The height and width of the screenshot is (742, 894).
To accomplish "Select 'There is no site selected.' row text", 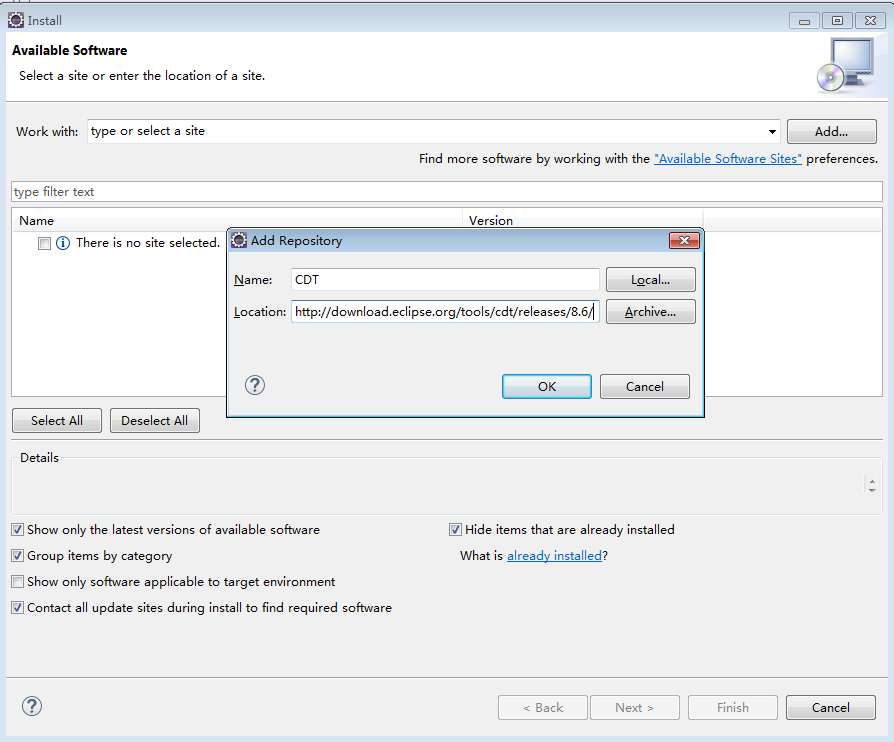I will pyautogui.click(x=148, y=243).
